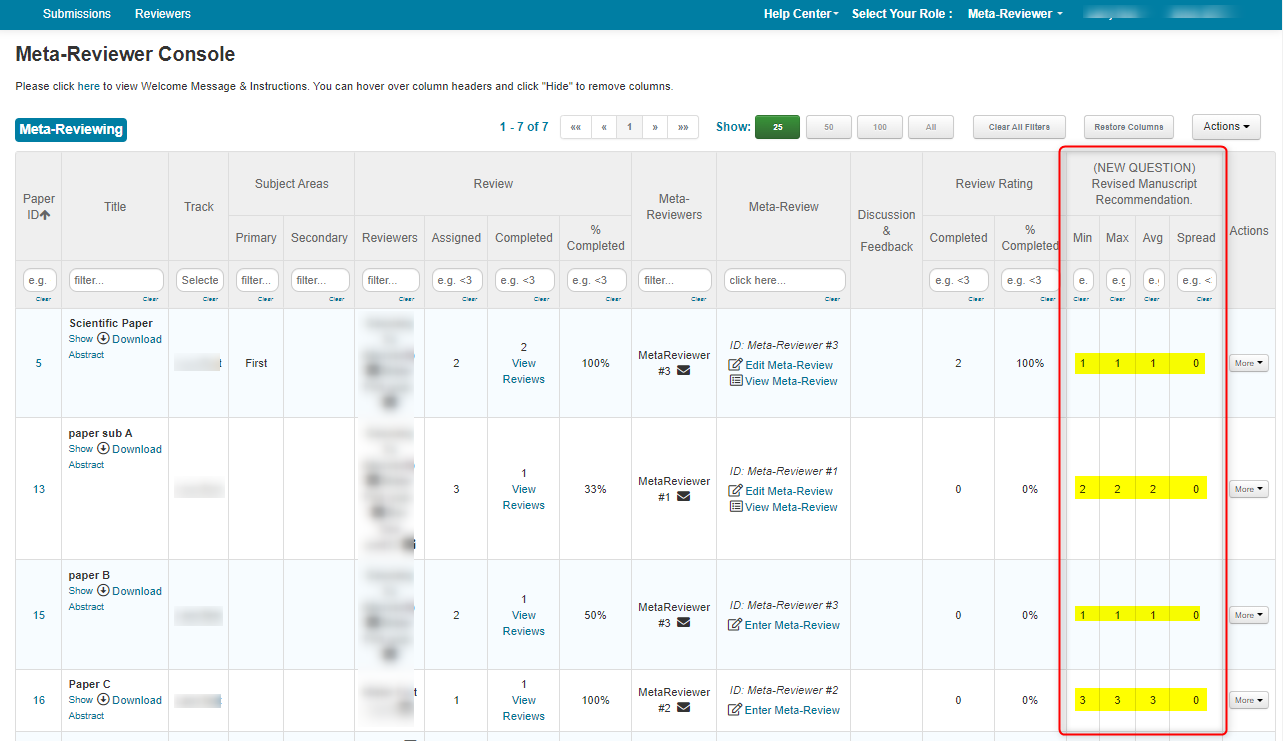The height and width of the screenshot is (741, 1283).
Task: Email MetaReviewer #3 for Scientific Paper
Action: (684, 371)
